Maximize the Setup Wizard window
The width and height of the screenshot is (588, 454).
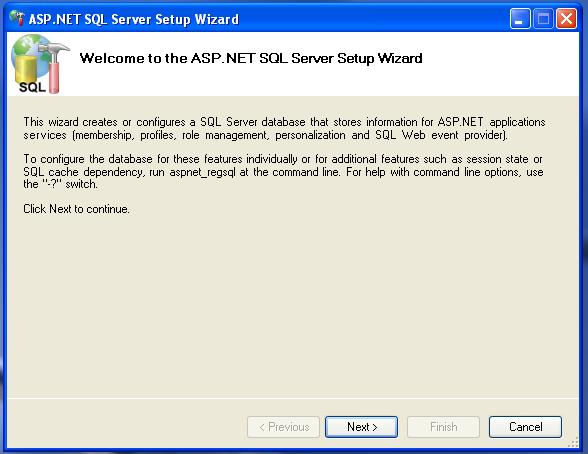coord(543,18)
